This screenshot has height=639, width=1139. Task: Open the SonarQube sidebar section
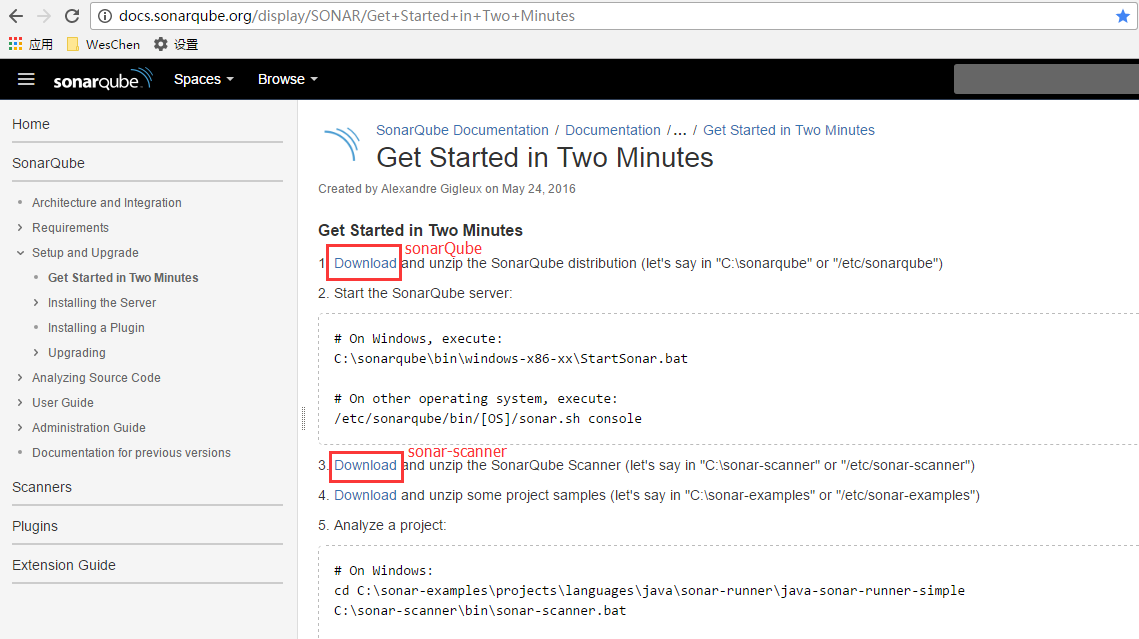click(x=48, y=163)
